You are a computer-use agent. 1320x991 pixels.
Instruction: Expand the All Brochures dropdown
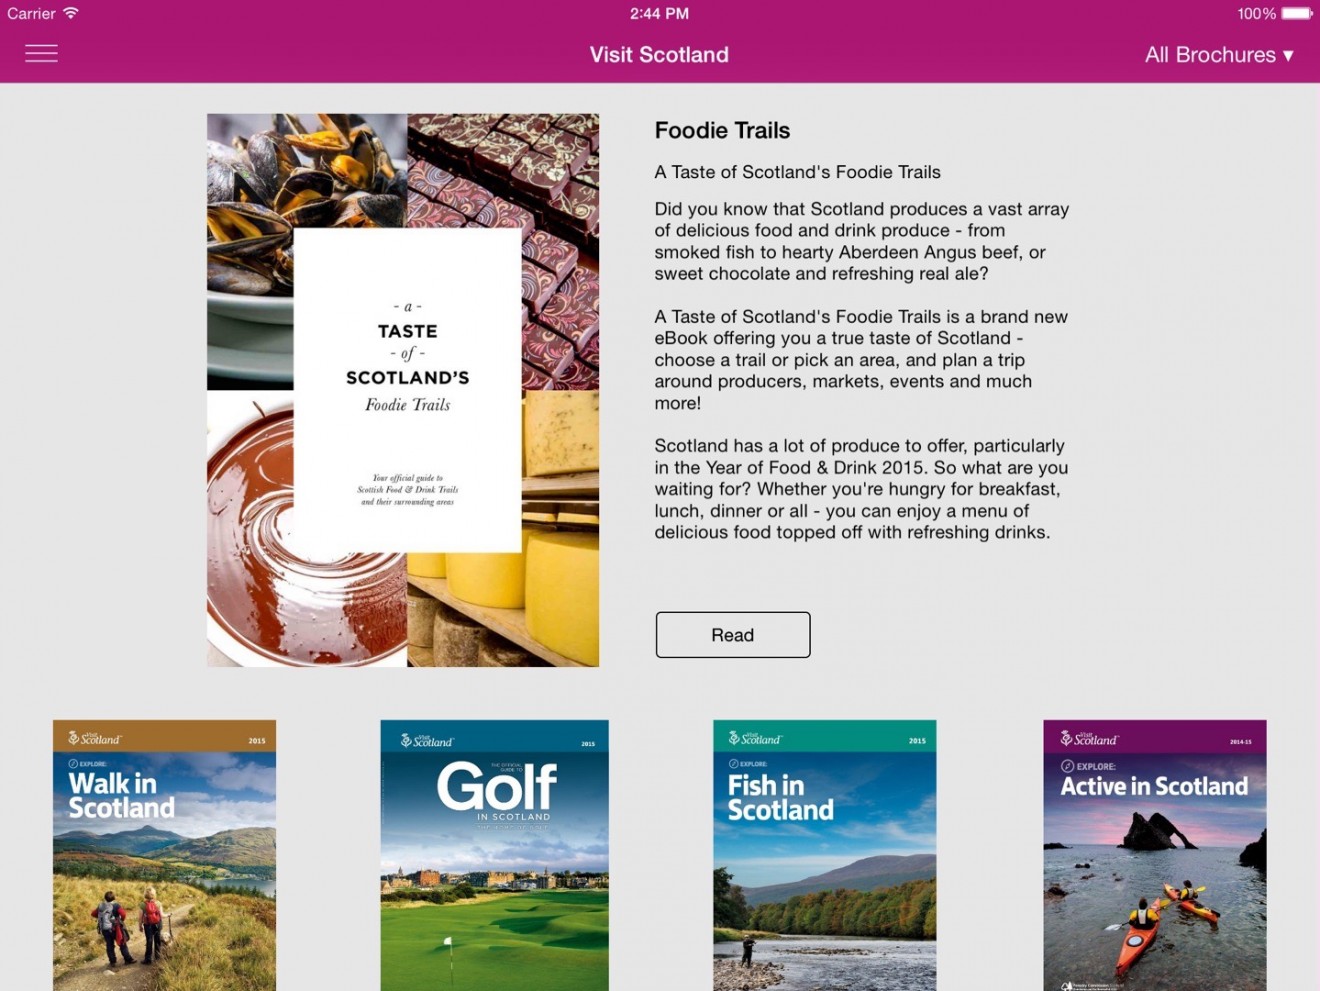coord(1219,55)
